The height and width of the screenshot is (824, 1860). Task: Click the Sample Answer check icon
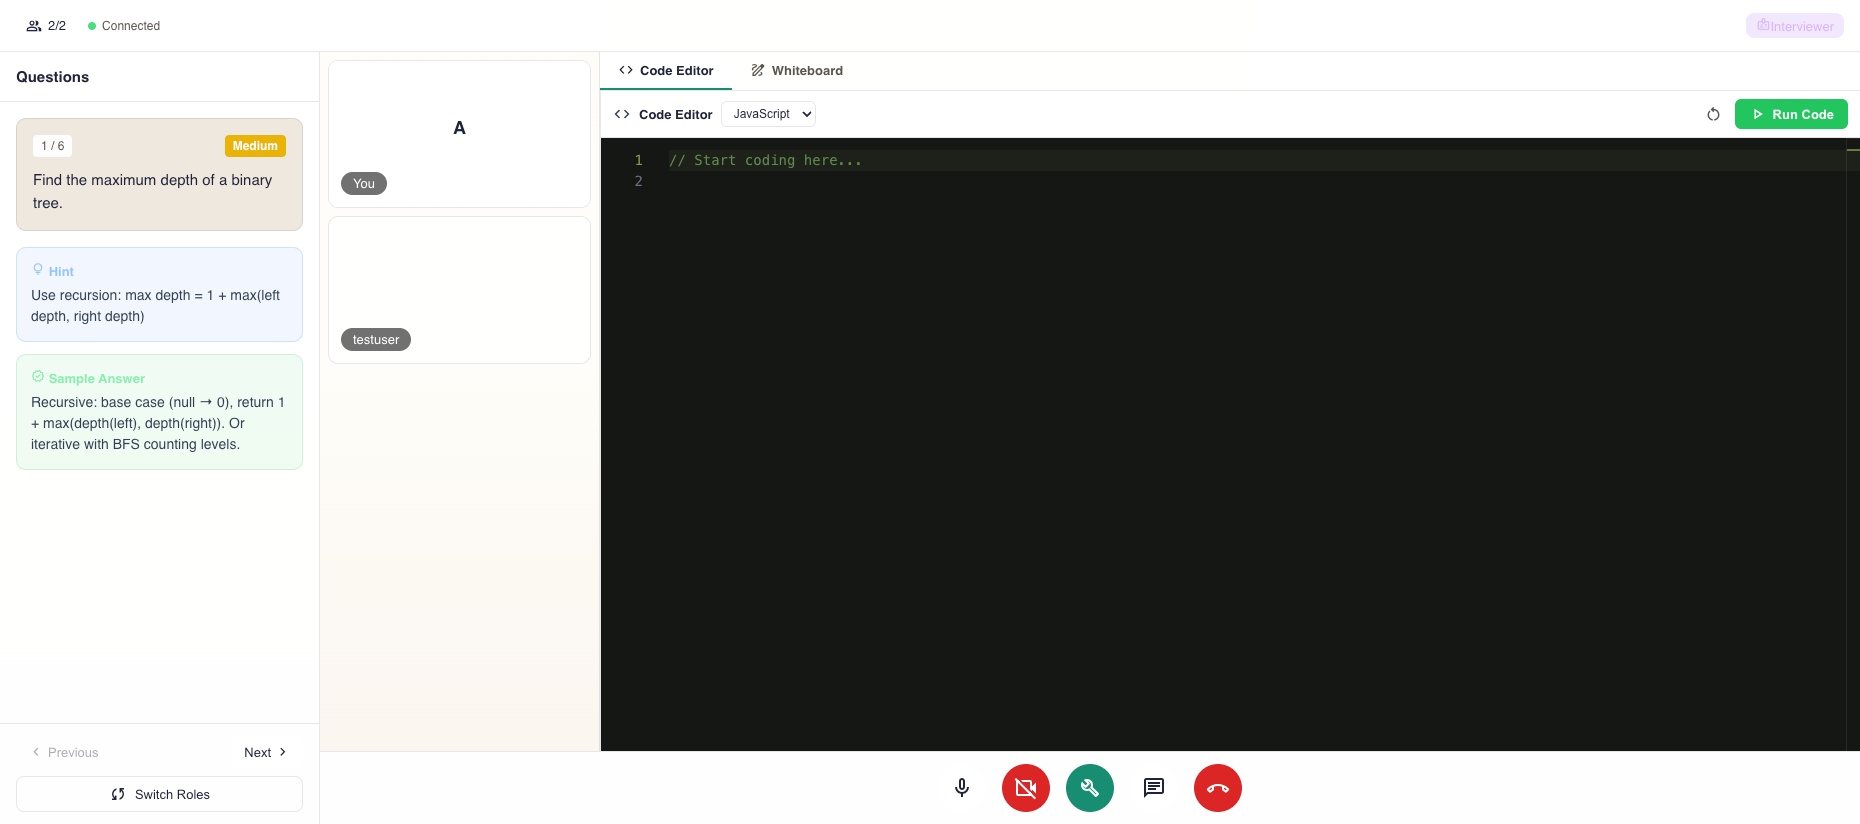pos(38,376)
